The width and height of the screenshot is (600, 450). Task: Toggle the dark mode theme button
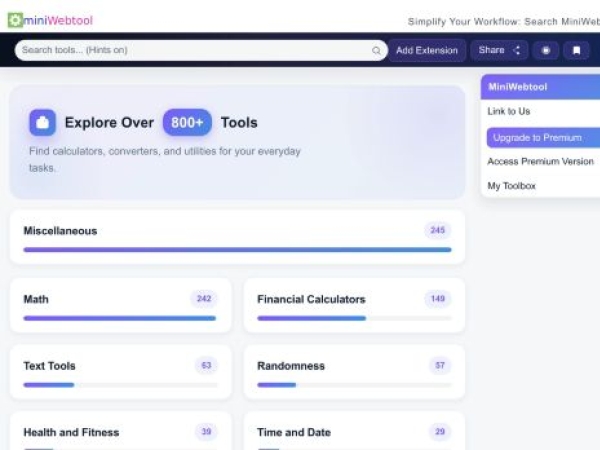click(x=545, y=50)
